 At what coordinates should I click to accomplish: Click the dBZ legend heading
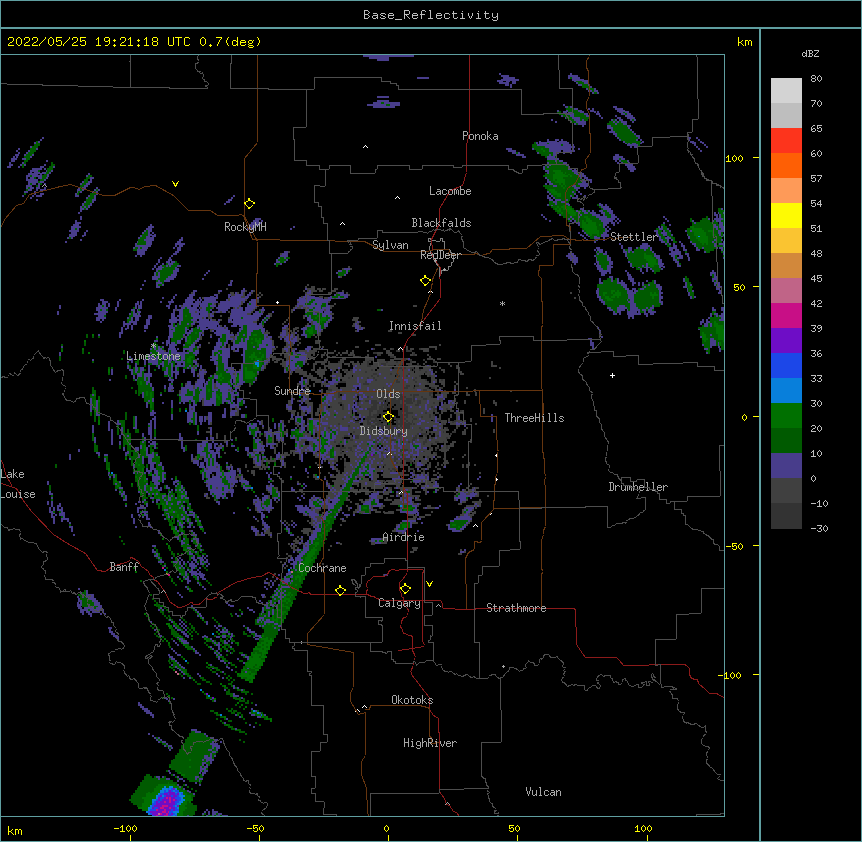click(810, 54)
